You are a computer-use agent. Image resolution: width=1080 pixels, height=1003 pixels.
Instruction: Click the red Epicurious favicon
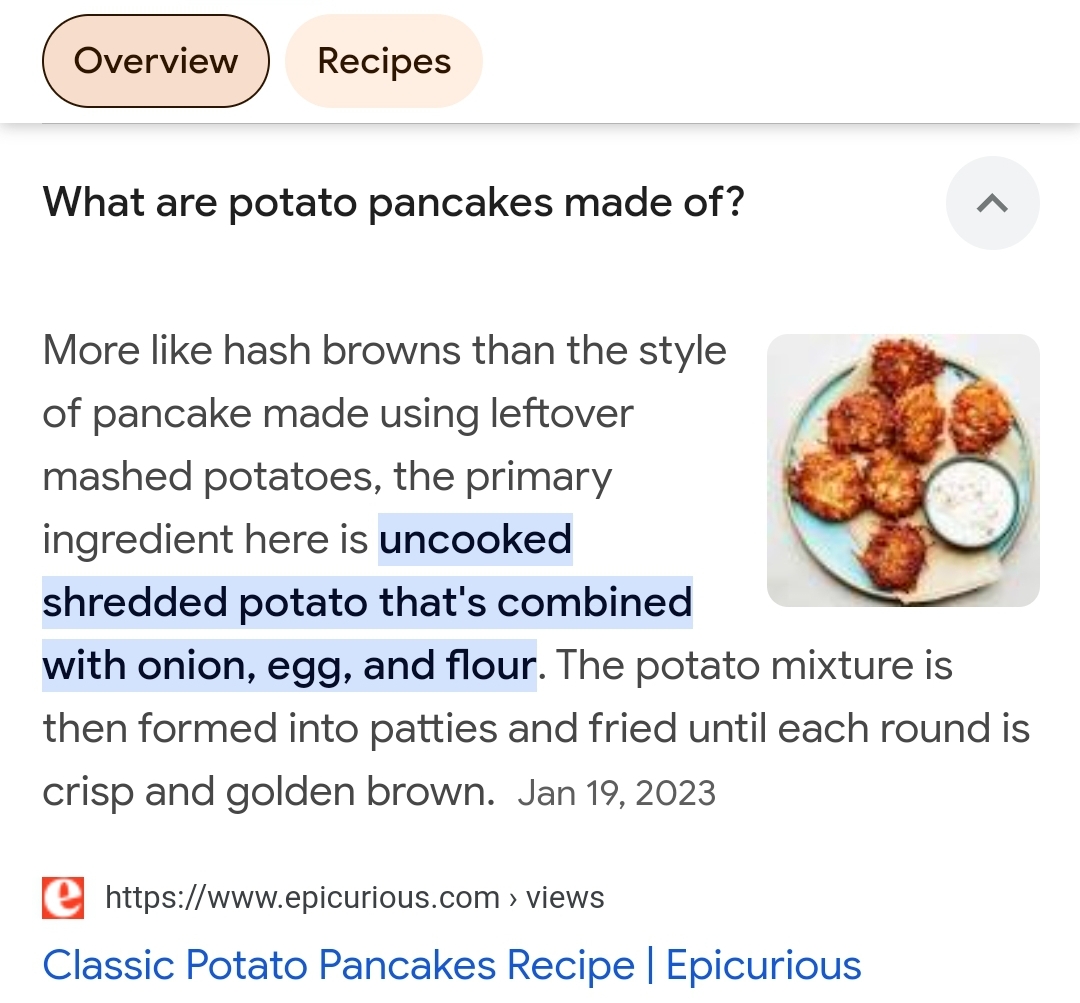(63, 897)
